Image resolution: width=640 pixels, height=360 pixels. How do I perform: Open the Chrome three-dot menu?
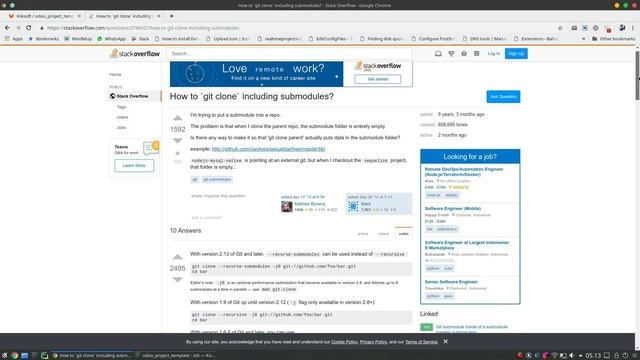click(x=633, y=28)
